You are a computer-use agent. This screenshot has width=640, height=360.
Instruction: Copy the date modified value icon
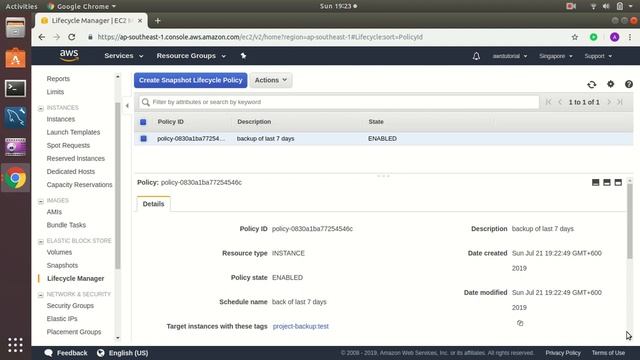pos(520,323)
